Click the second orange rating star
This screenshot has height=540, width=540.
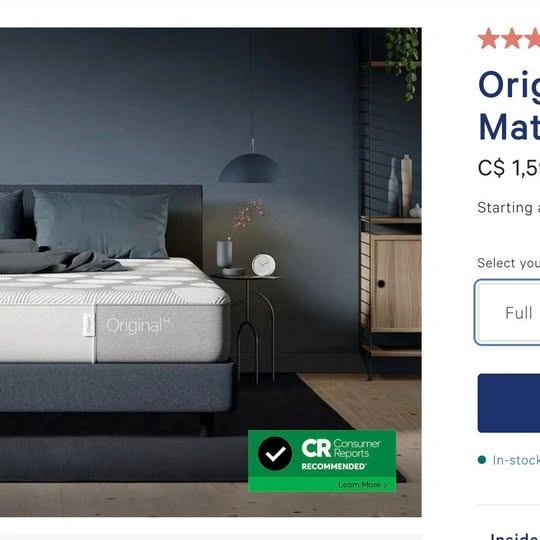point(512,38)
